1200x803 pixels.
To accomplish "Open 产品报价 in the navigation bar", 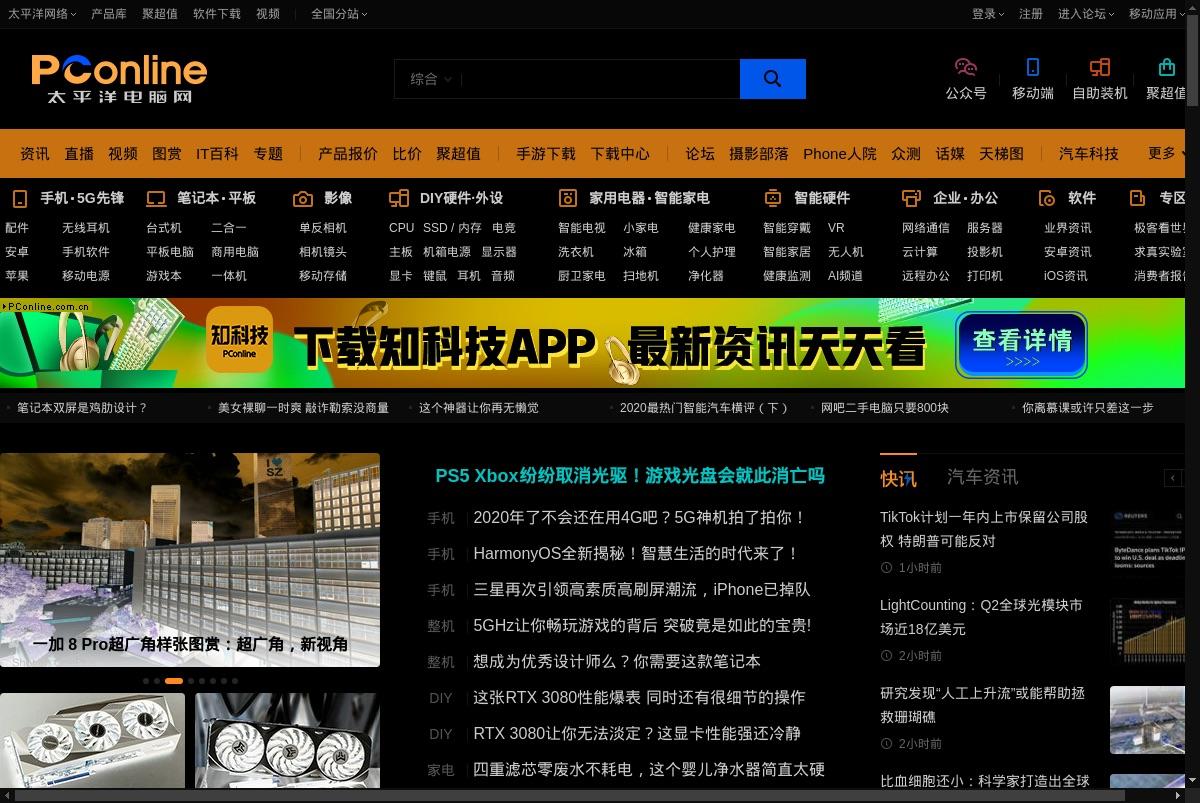I will pos(348,153).
